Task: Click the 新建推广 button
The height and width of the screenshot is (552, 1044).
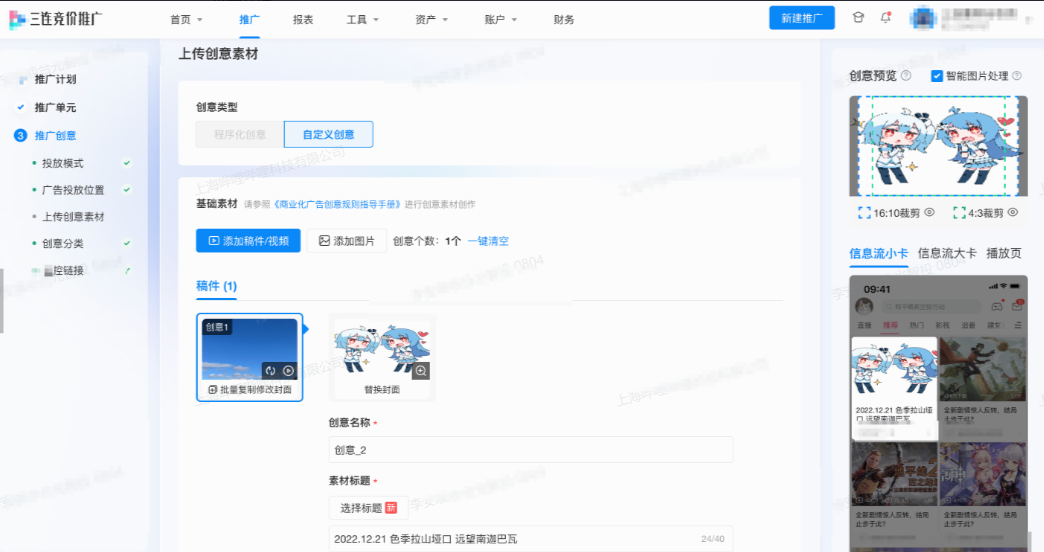Action: click(x=802, y=18)
